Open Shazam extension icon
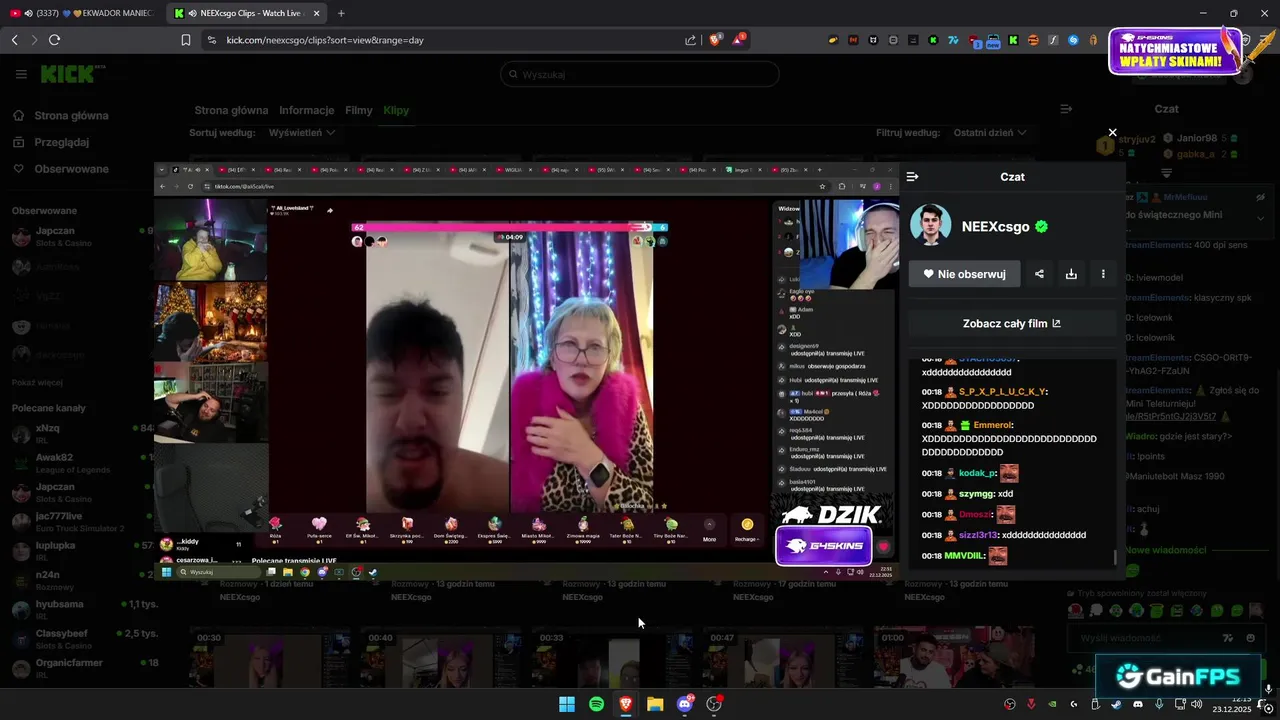The width and height of the screenshot is (1280, 720). coord(1073,40)
